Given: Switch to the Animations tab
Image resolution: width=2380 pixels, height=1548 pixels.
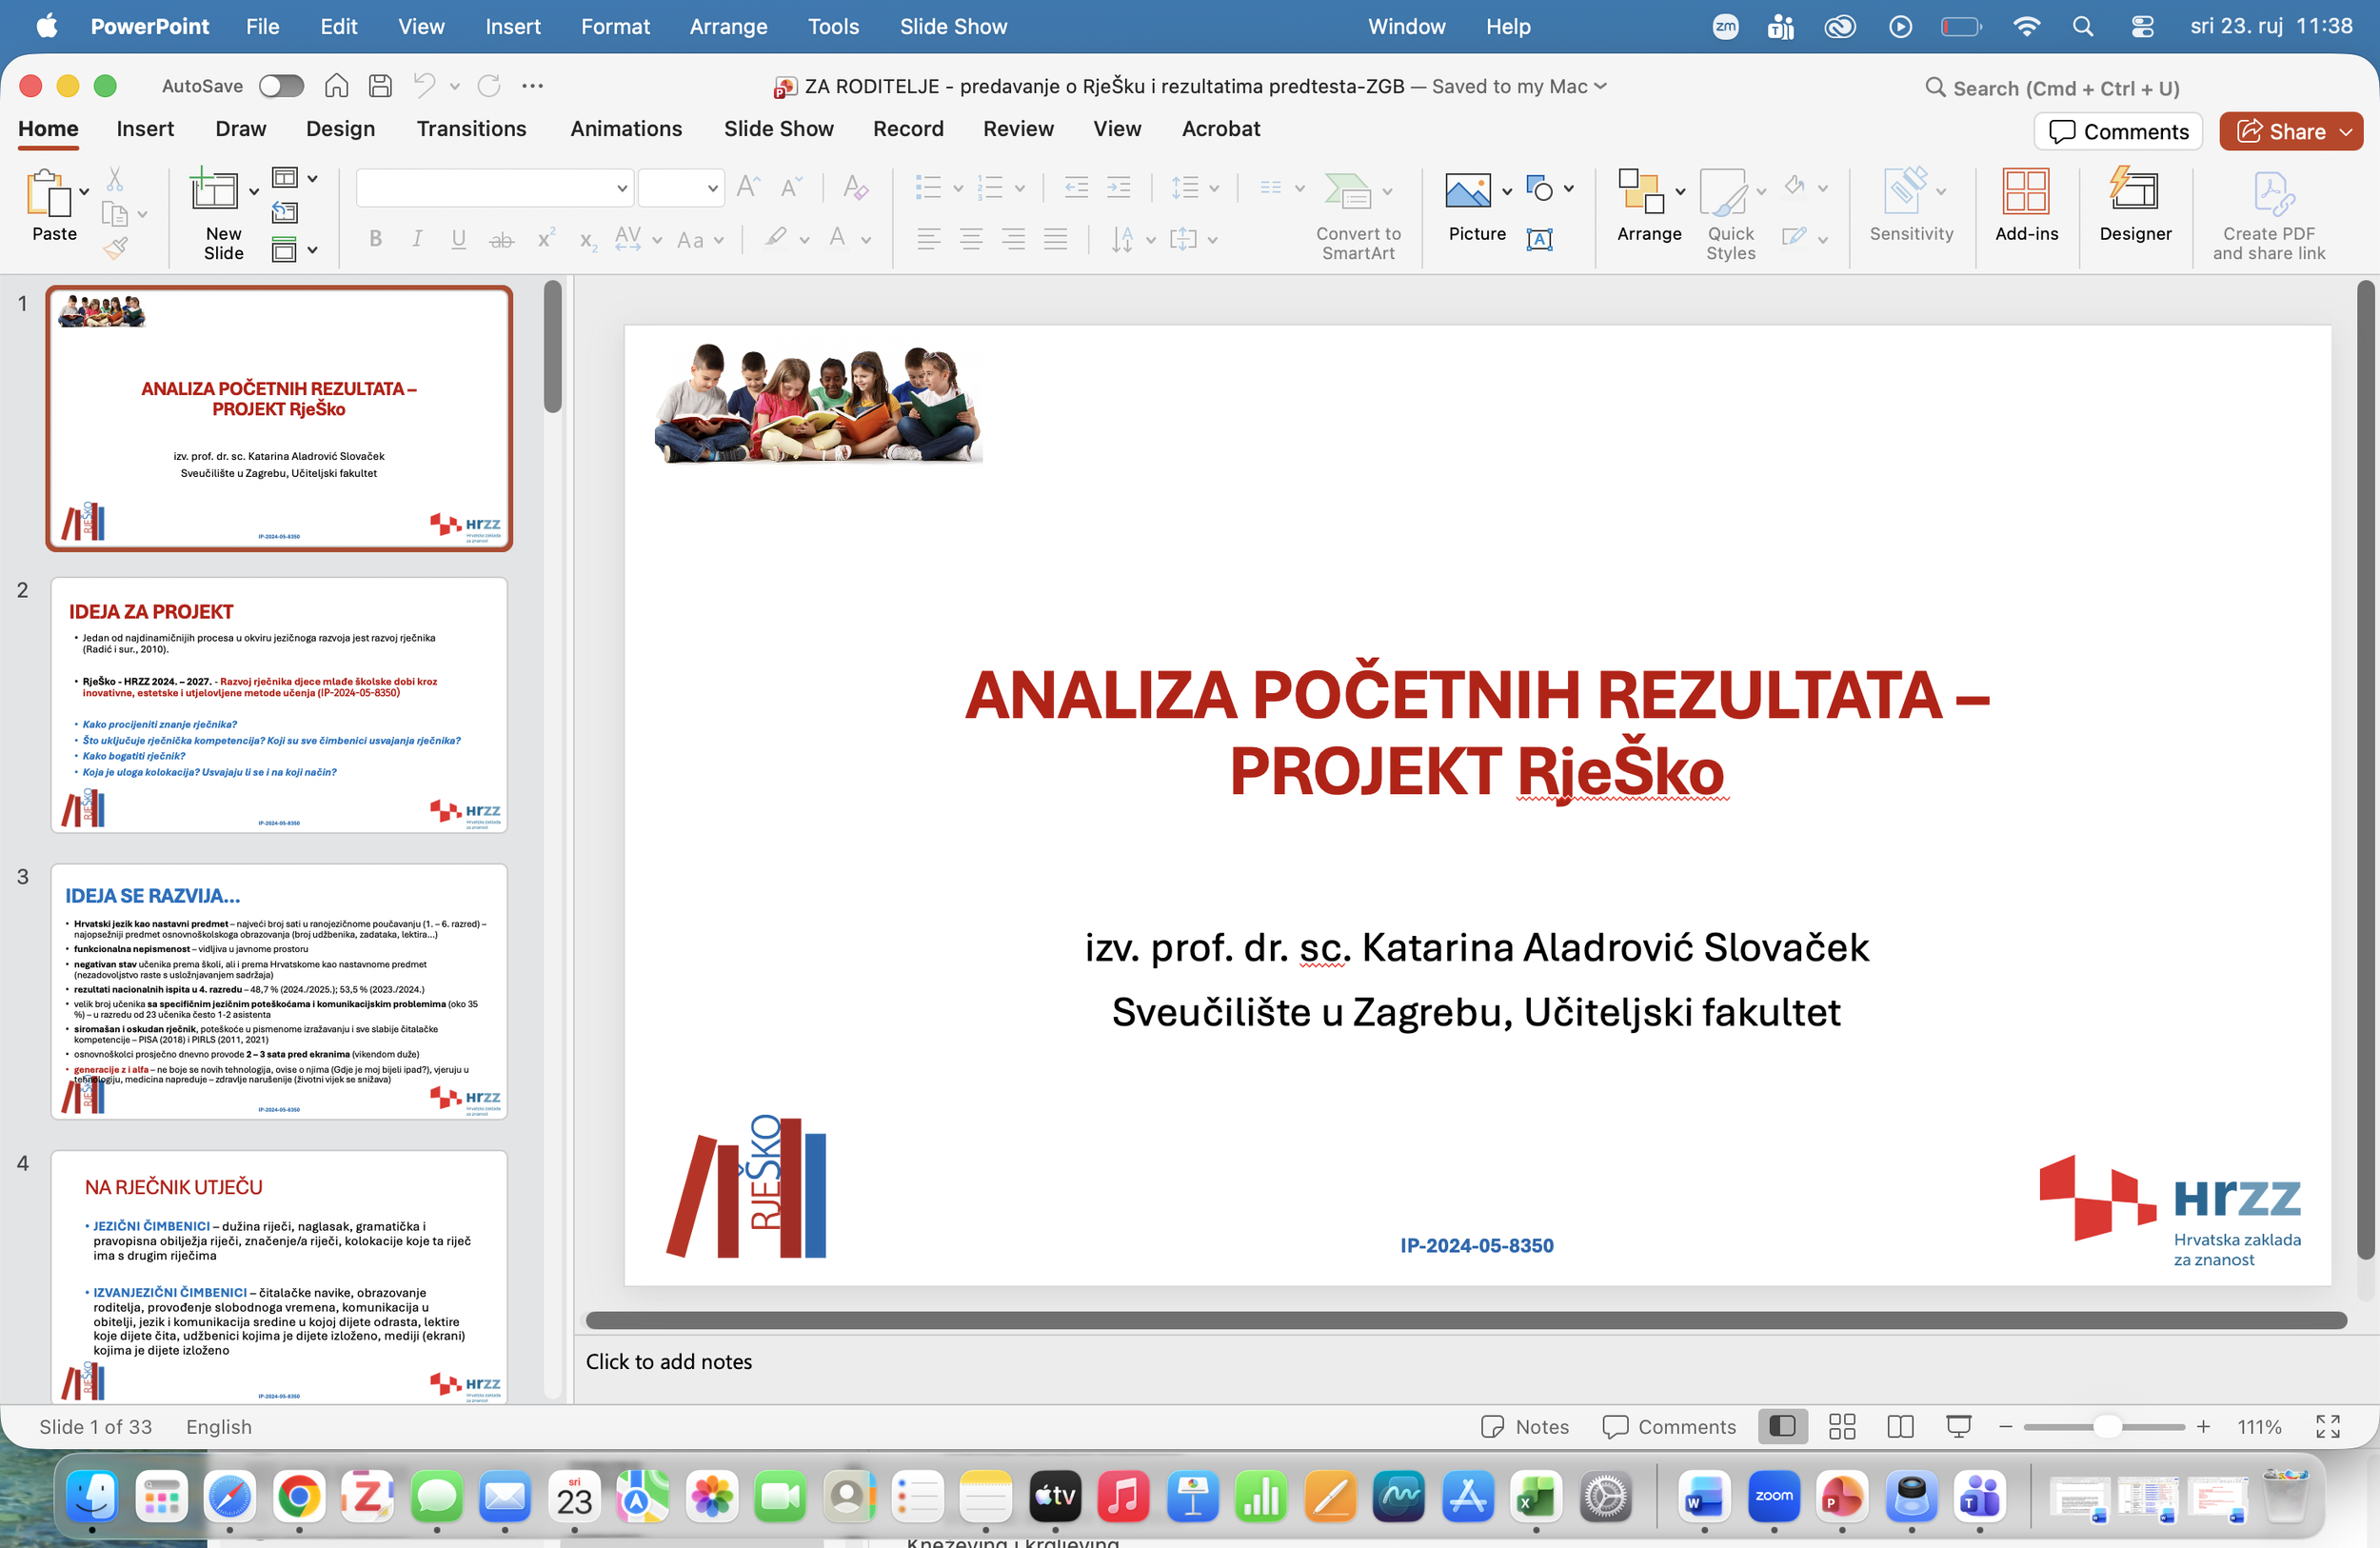Looking at the screenshot, I should [x=626, y=129].
